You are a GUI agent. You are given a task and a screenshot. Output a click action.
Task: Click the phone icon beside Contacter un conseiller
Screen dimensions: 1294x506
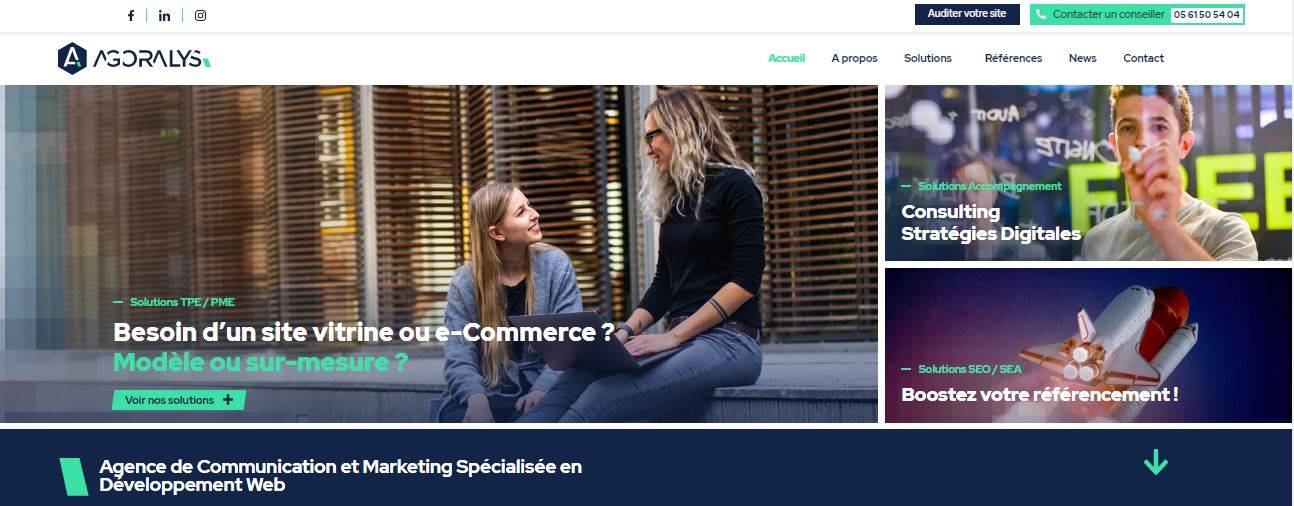[1041, 15]
